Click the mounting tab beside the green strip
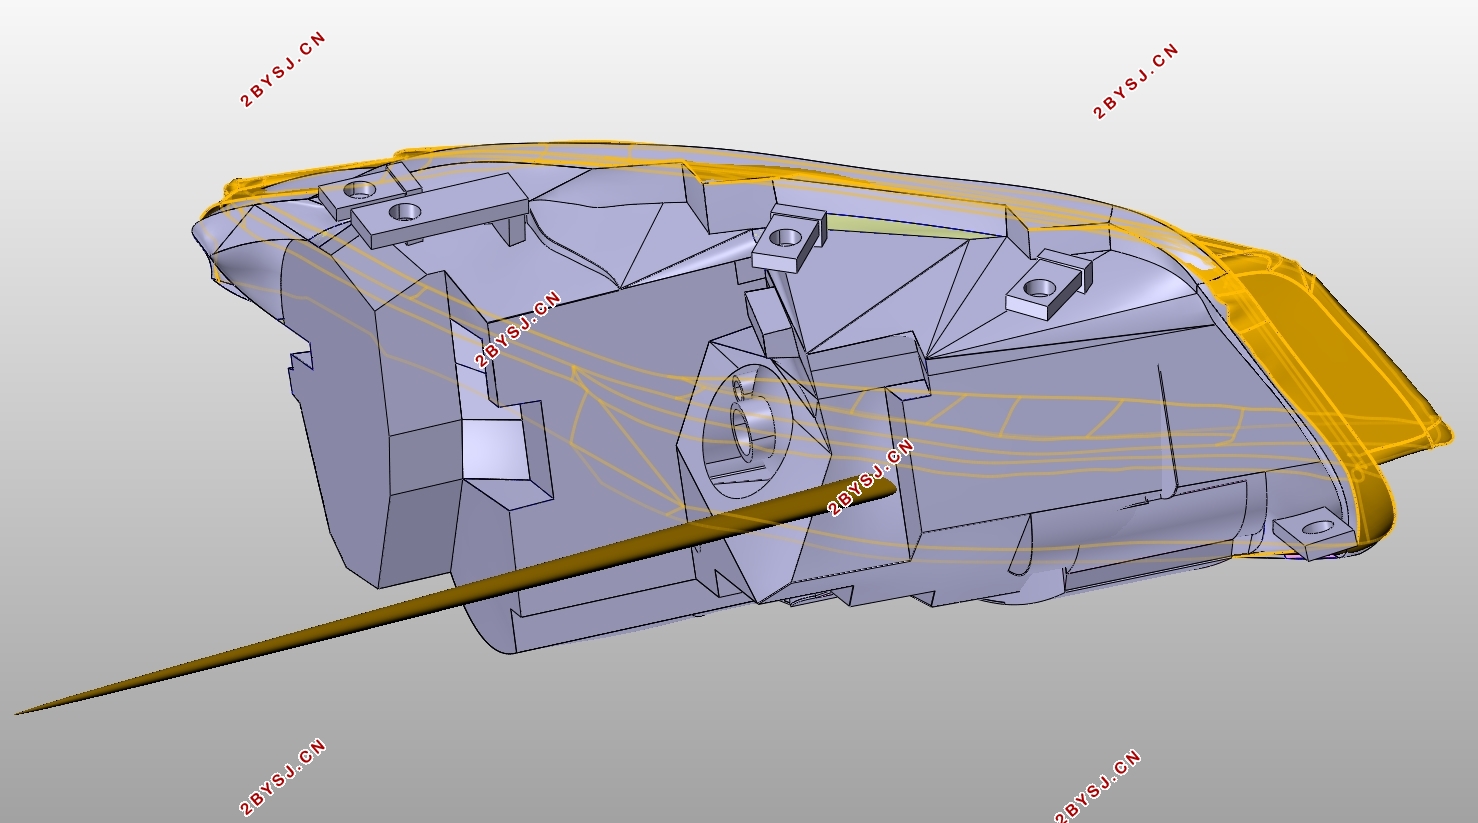This screenshot has height=823, width=1478. (788, 238)
